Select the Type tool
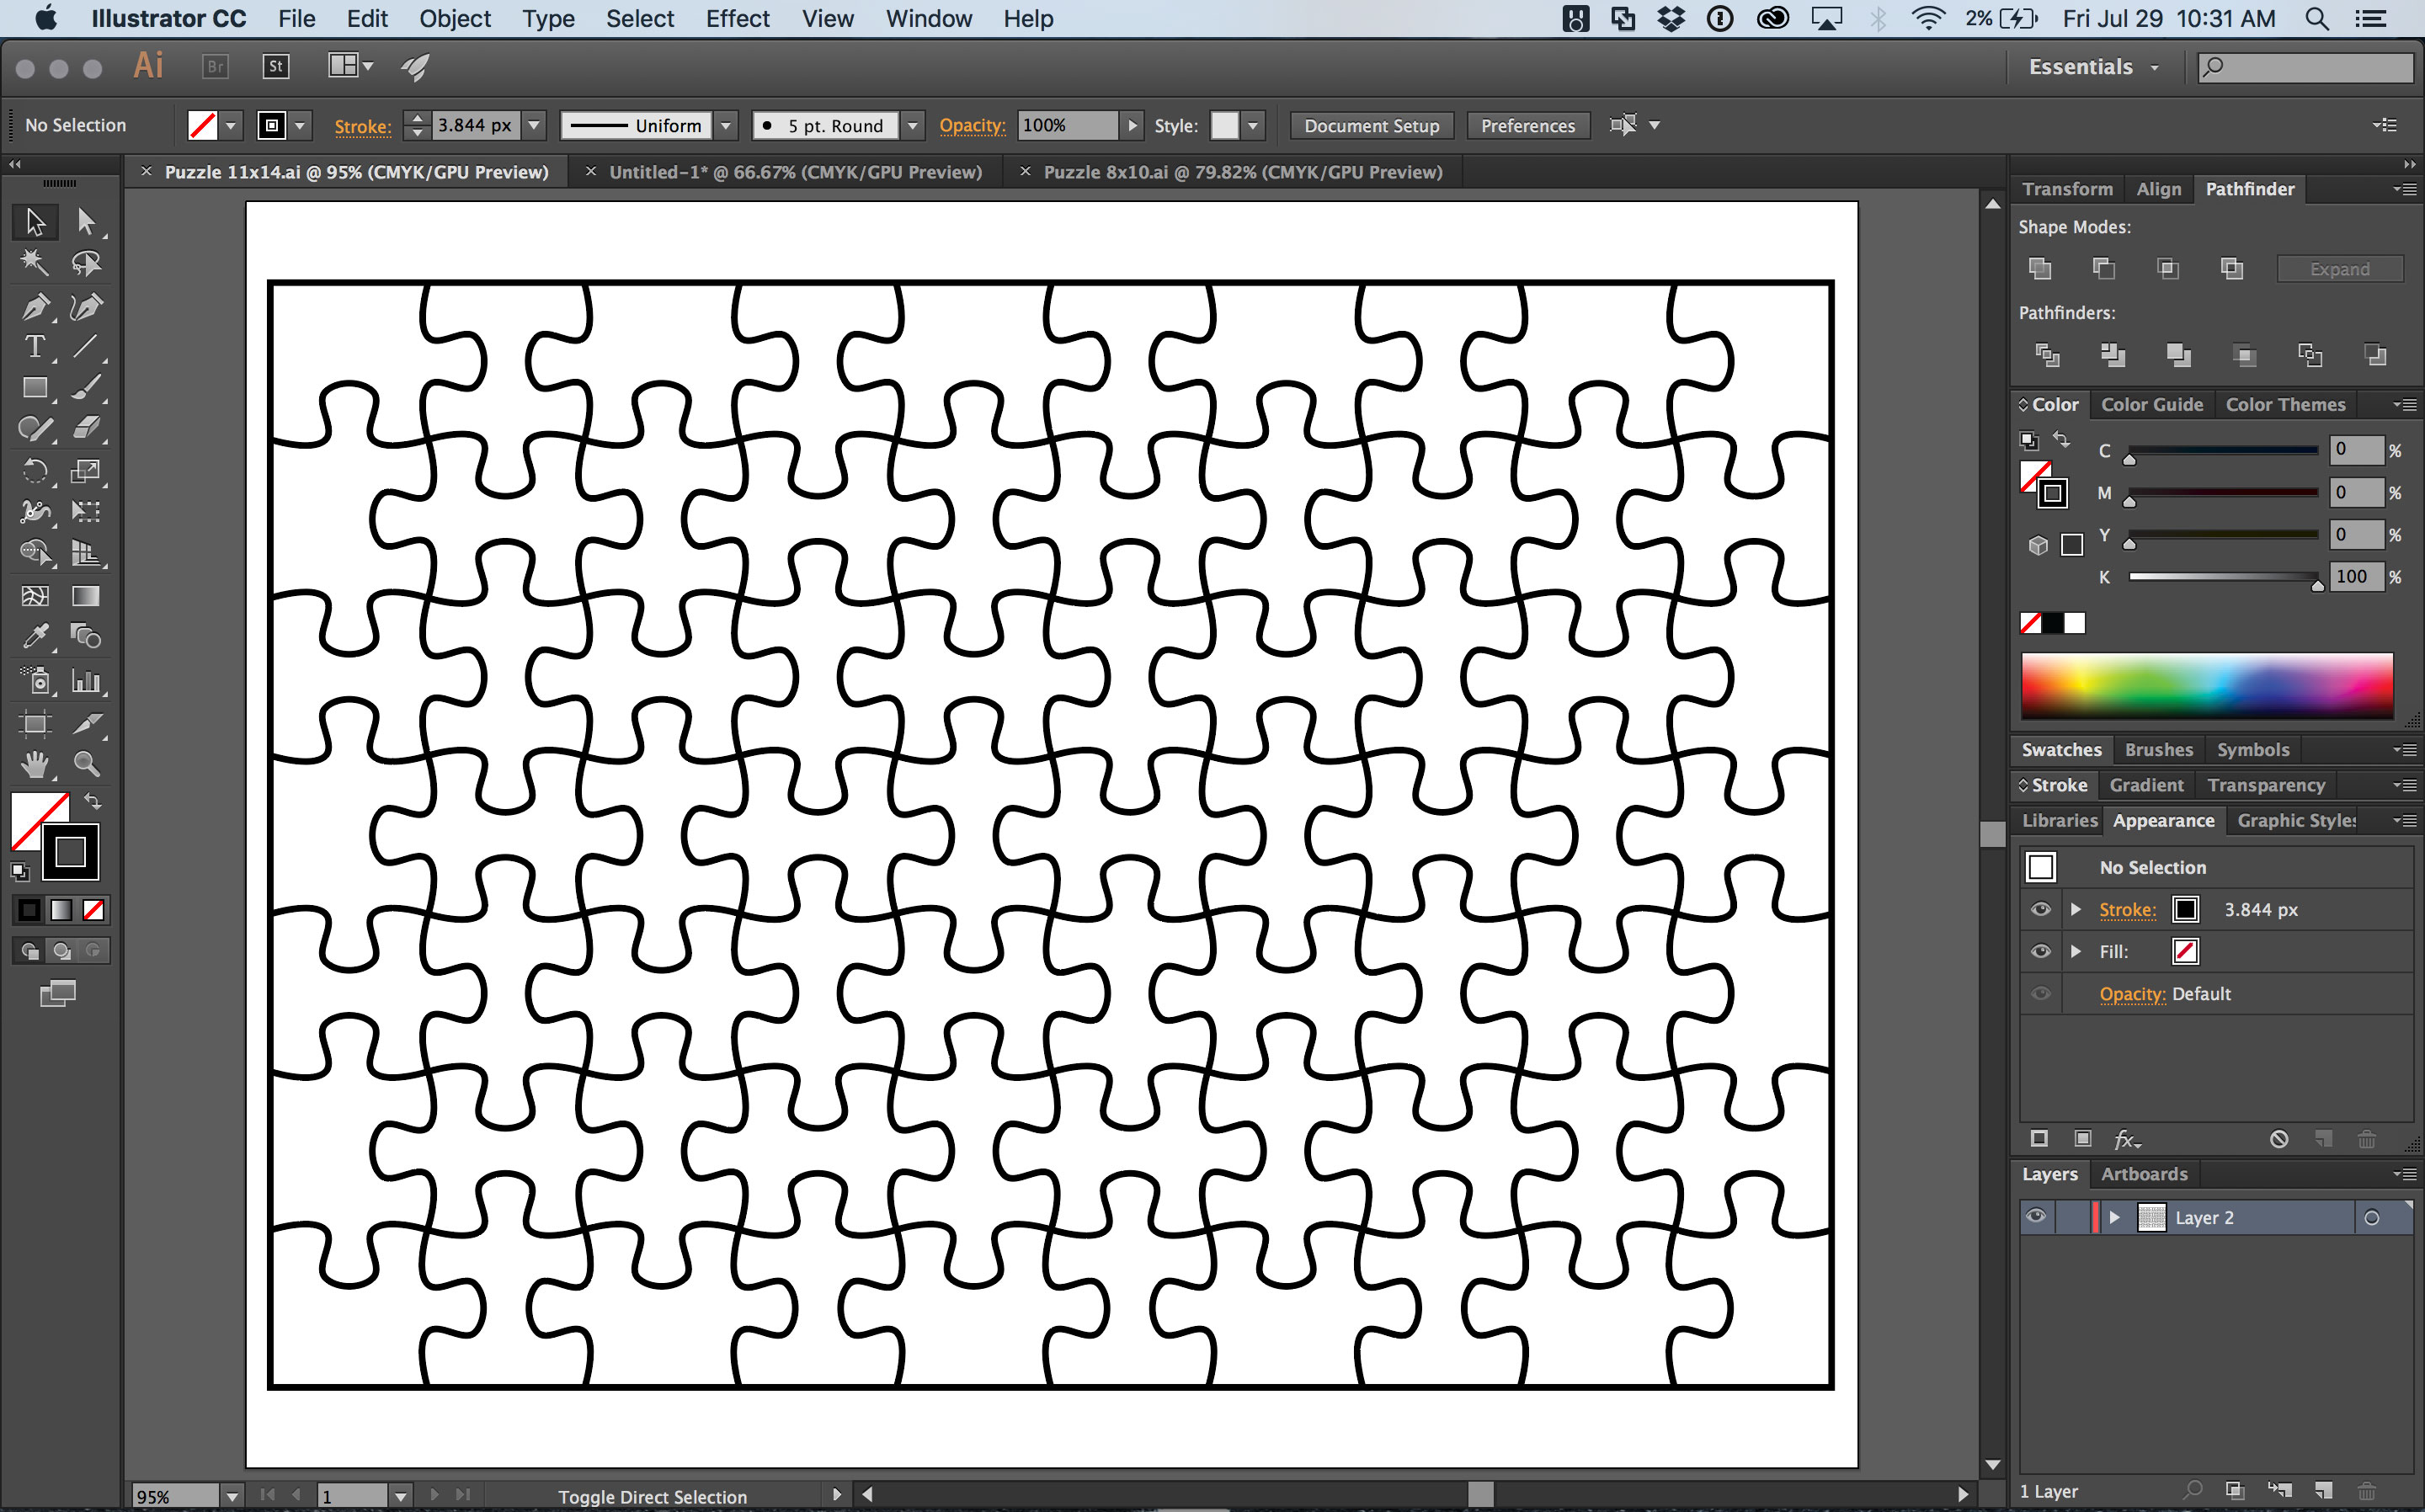2425x1512 pixels. tap(35, 347)
